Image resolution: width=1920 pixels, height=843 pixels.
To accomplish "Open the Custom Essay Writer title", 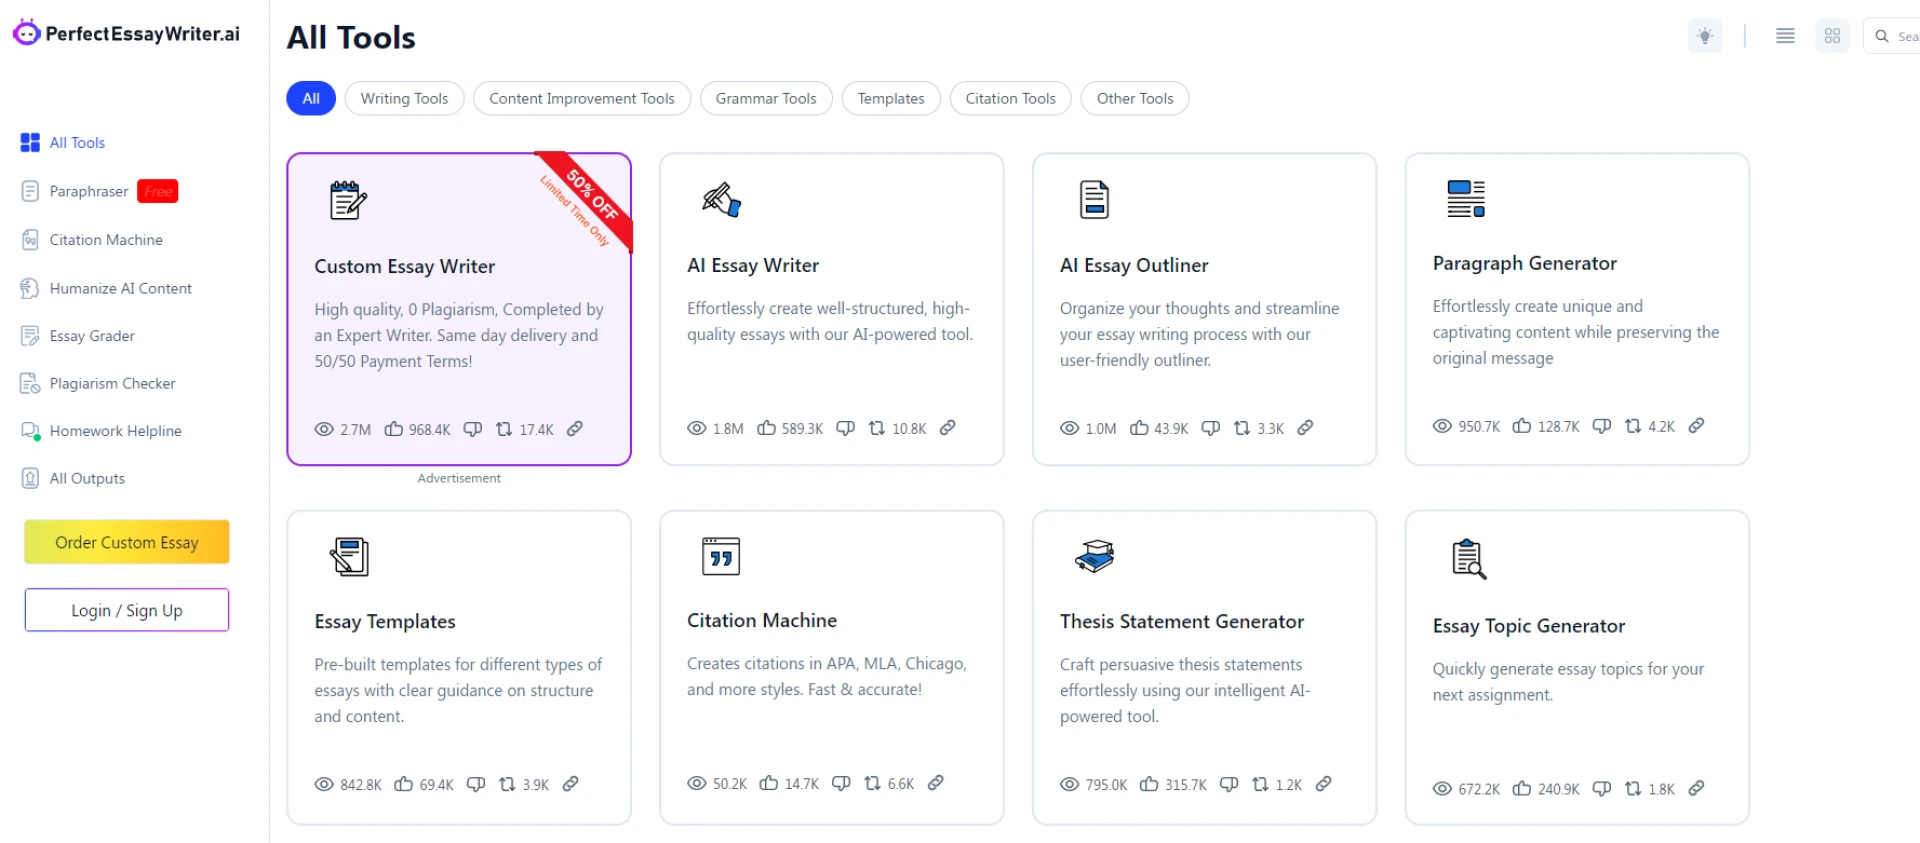I will (x=405, y=266).
